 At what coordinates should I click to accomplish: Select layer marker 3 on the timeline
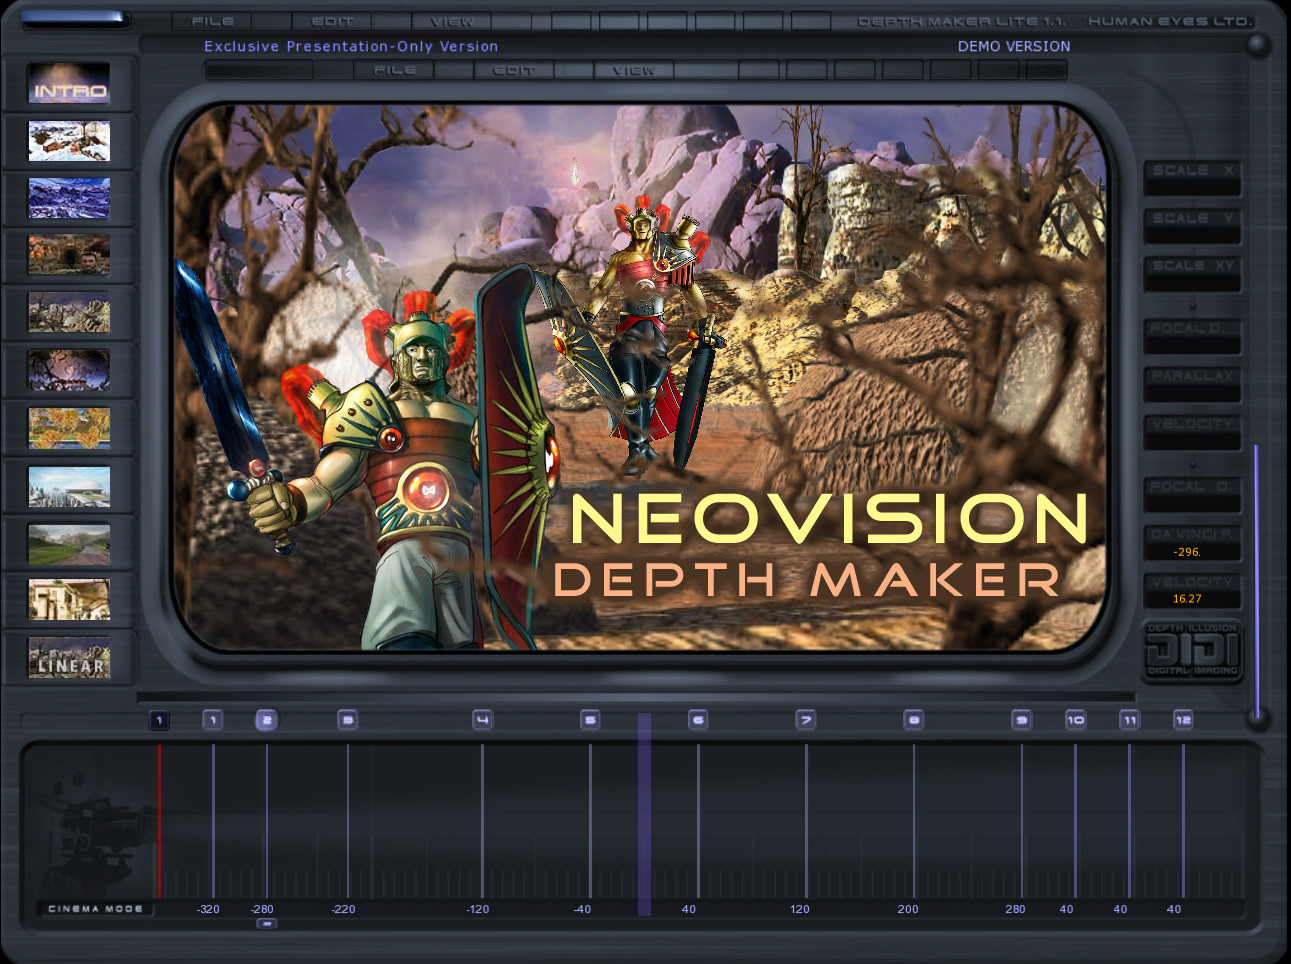point(347,720)
